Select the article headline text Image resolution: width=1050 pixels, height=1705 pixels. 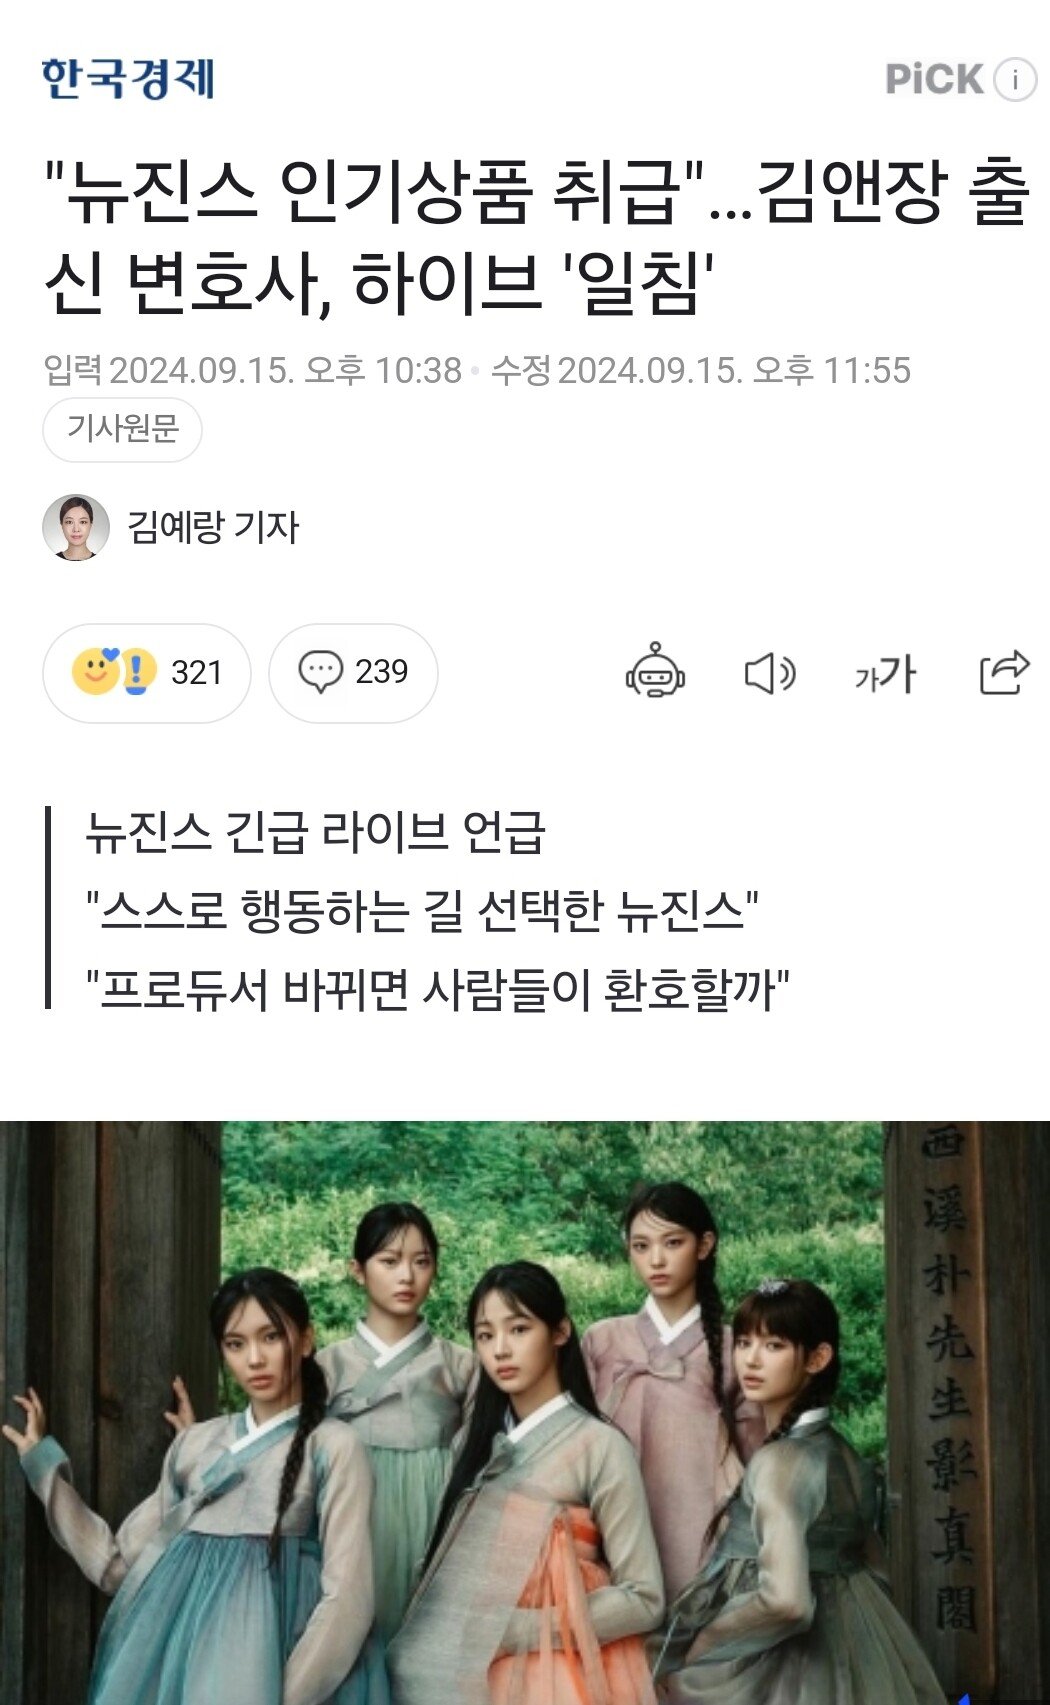click(x=537, y=238)
